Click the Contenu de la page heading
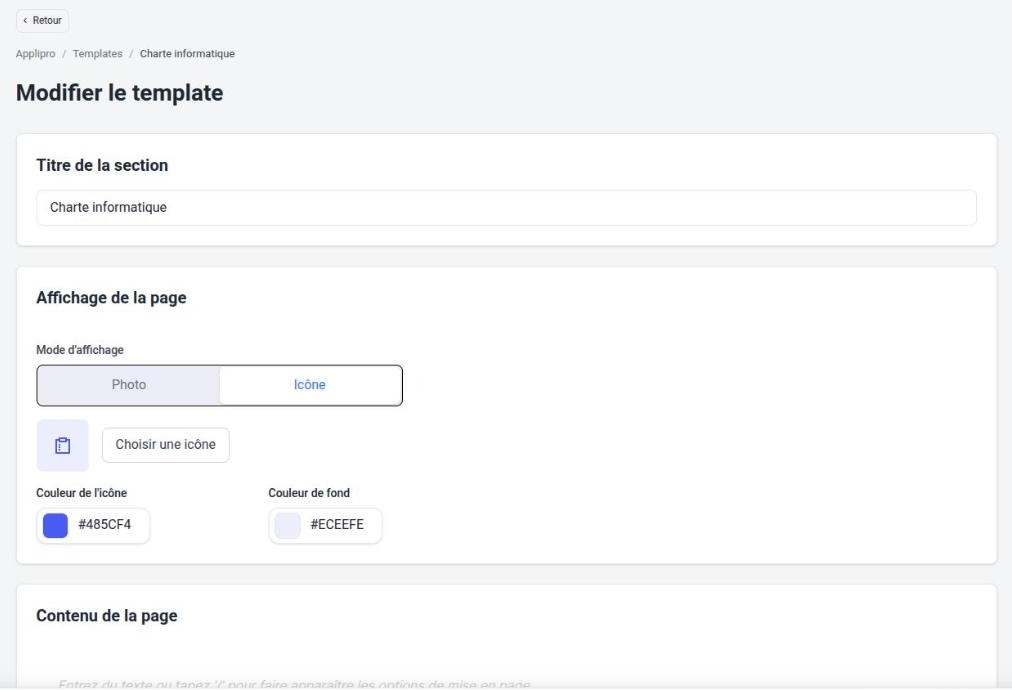Screen dimensions: 1012x690 click(106, 616)
